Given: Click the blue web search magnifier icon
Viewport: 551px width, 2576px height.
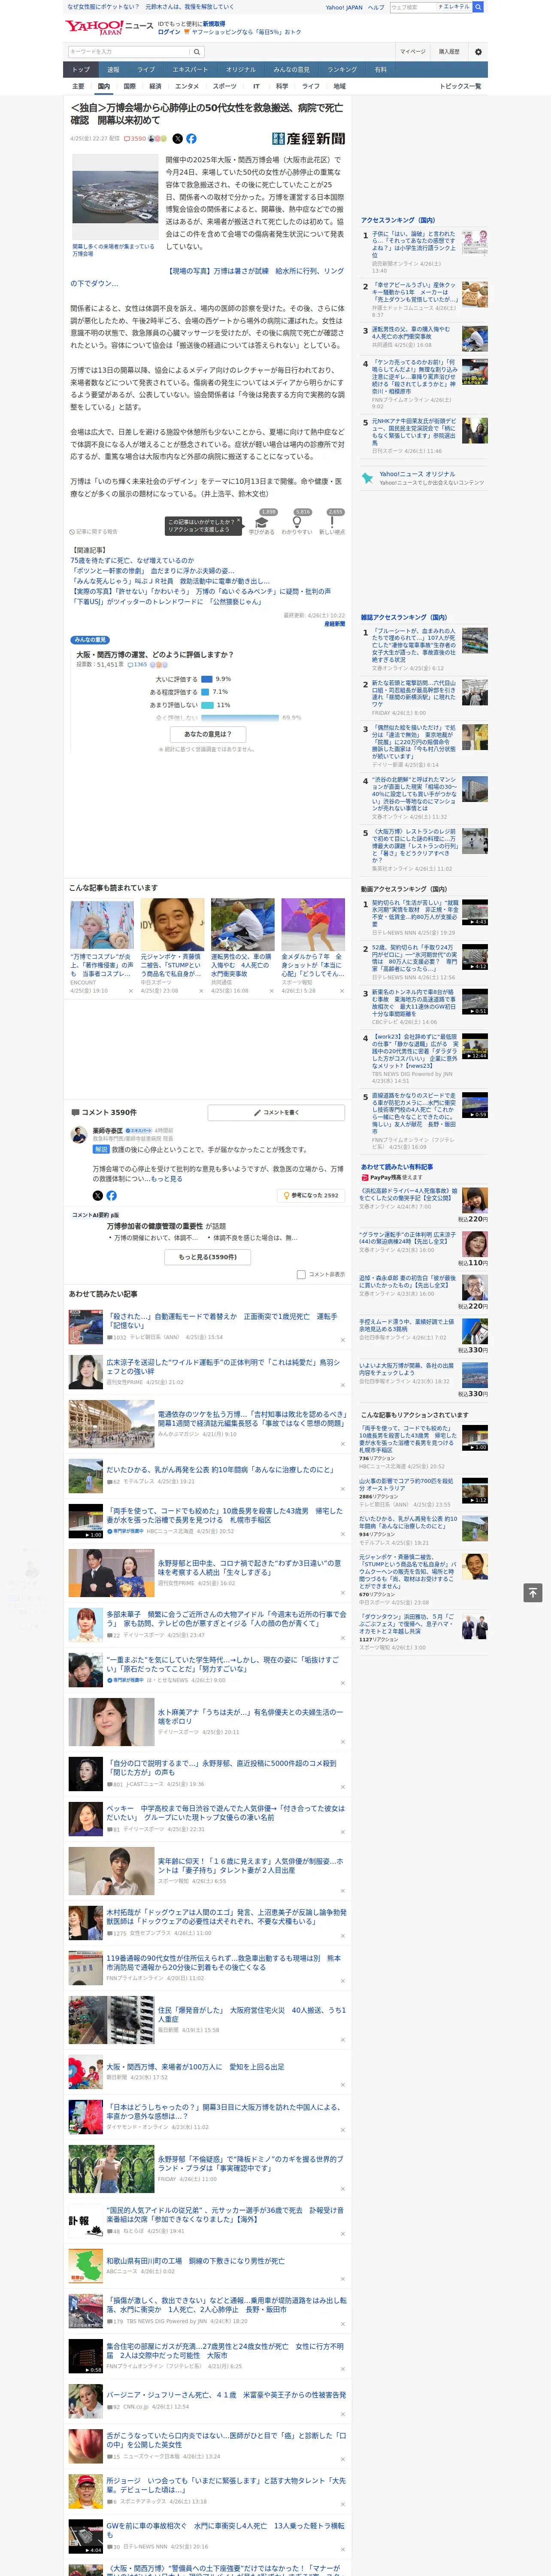Looking at the screenshot, I should coord(478,7).
